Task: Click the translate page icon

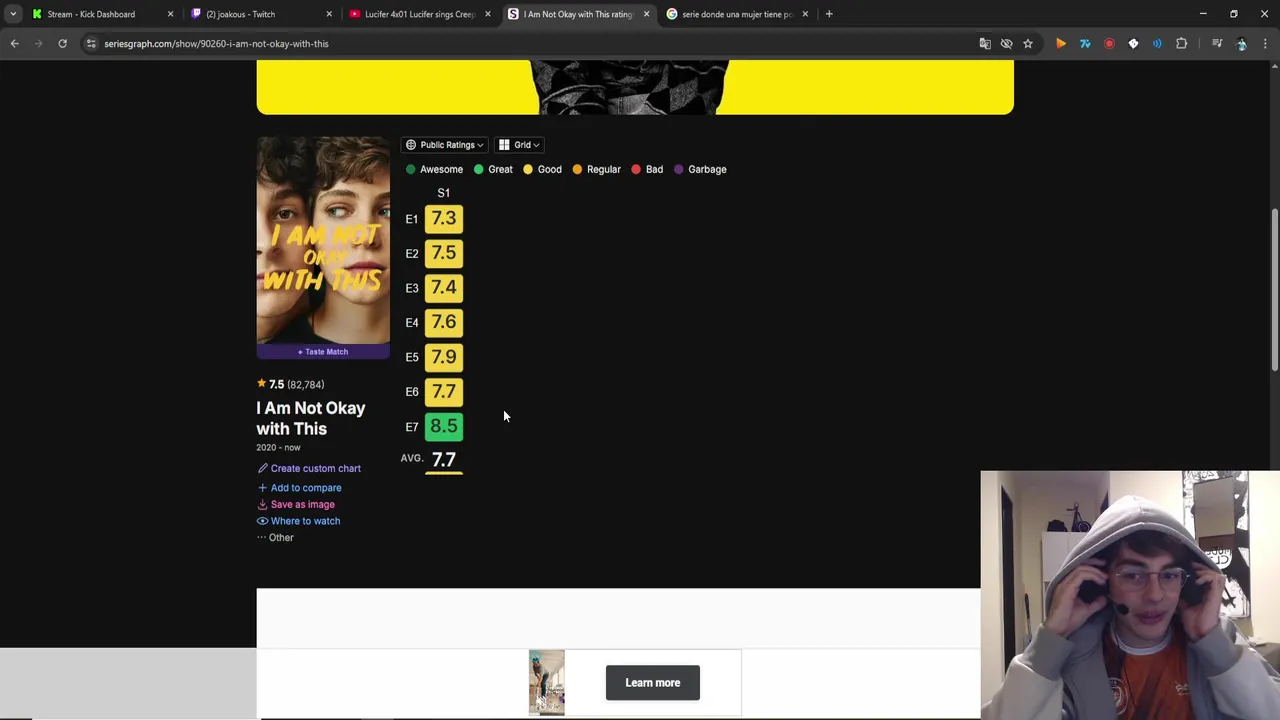Action: point(985,44)
